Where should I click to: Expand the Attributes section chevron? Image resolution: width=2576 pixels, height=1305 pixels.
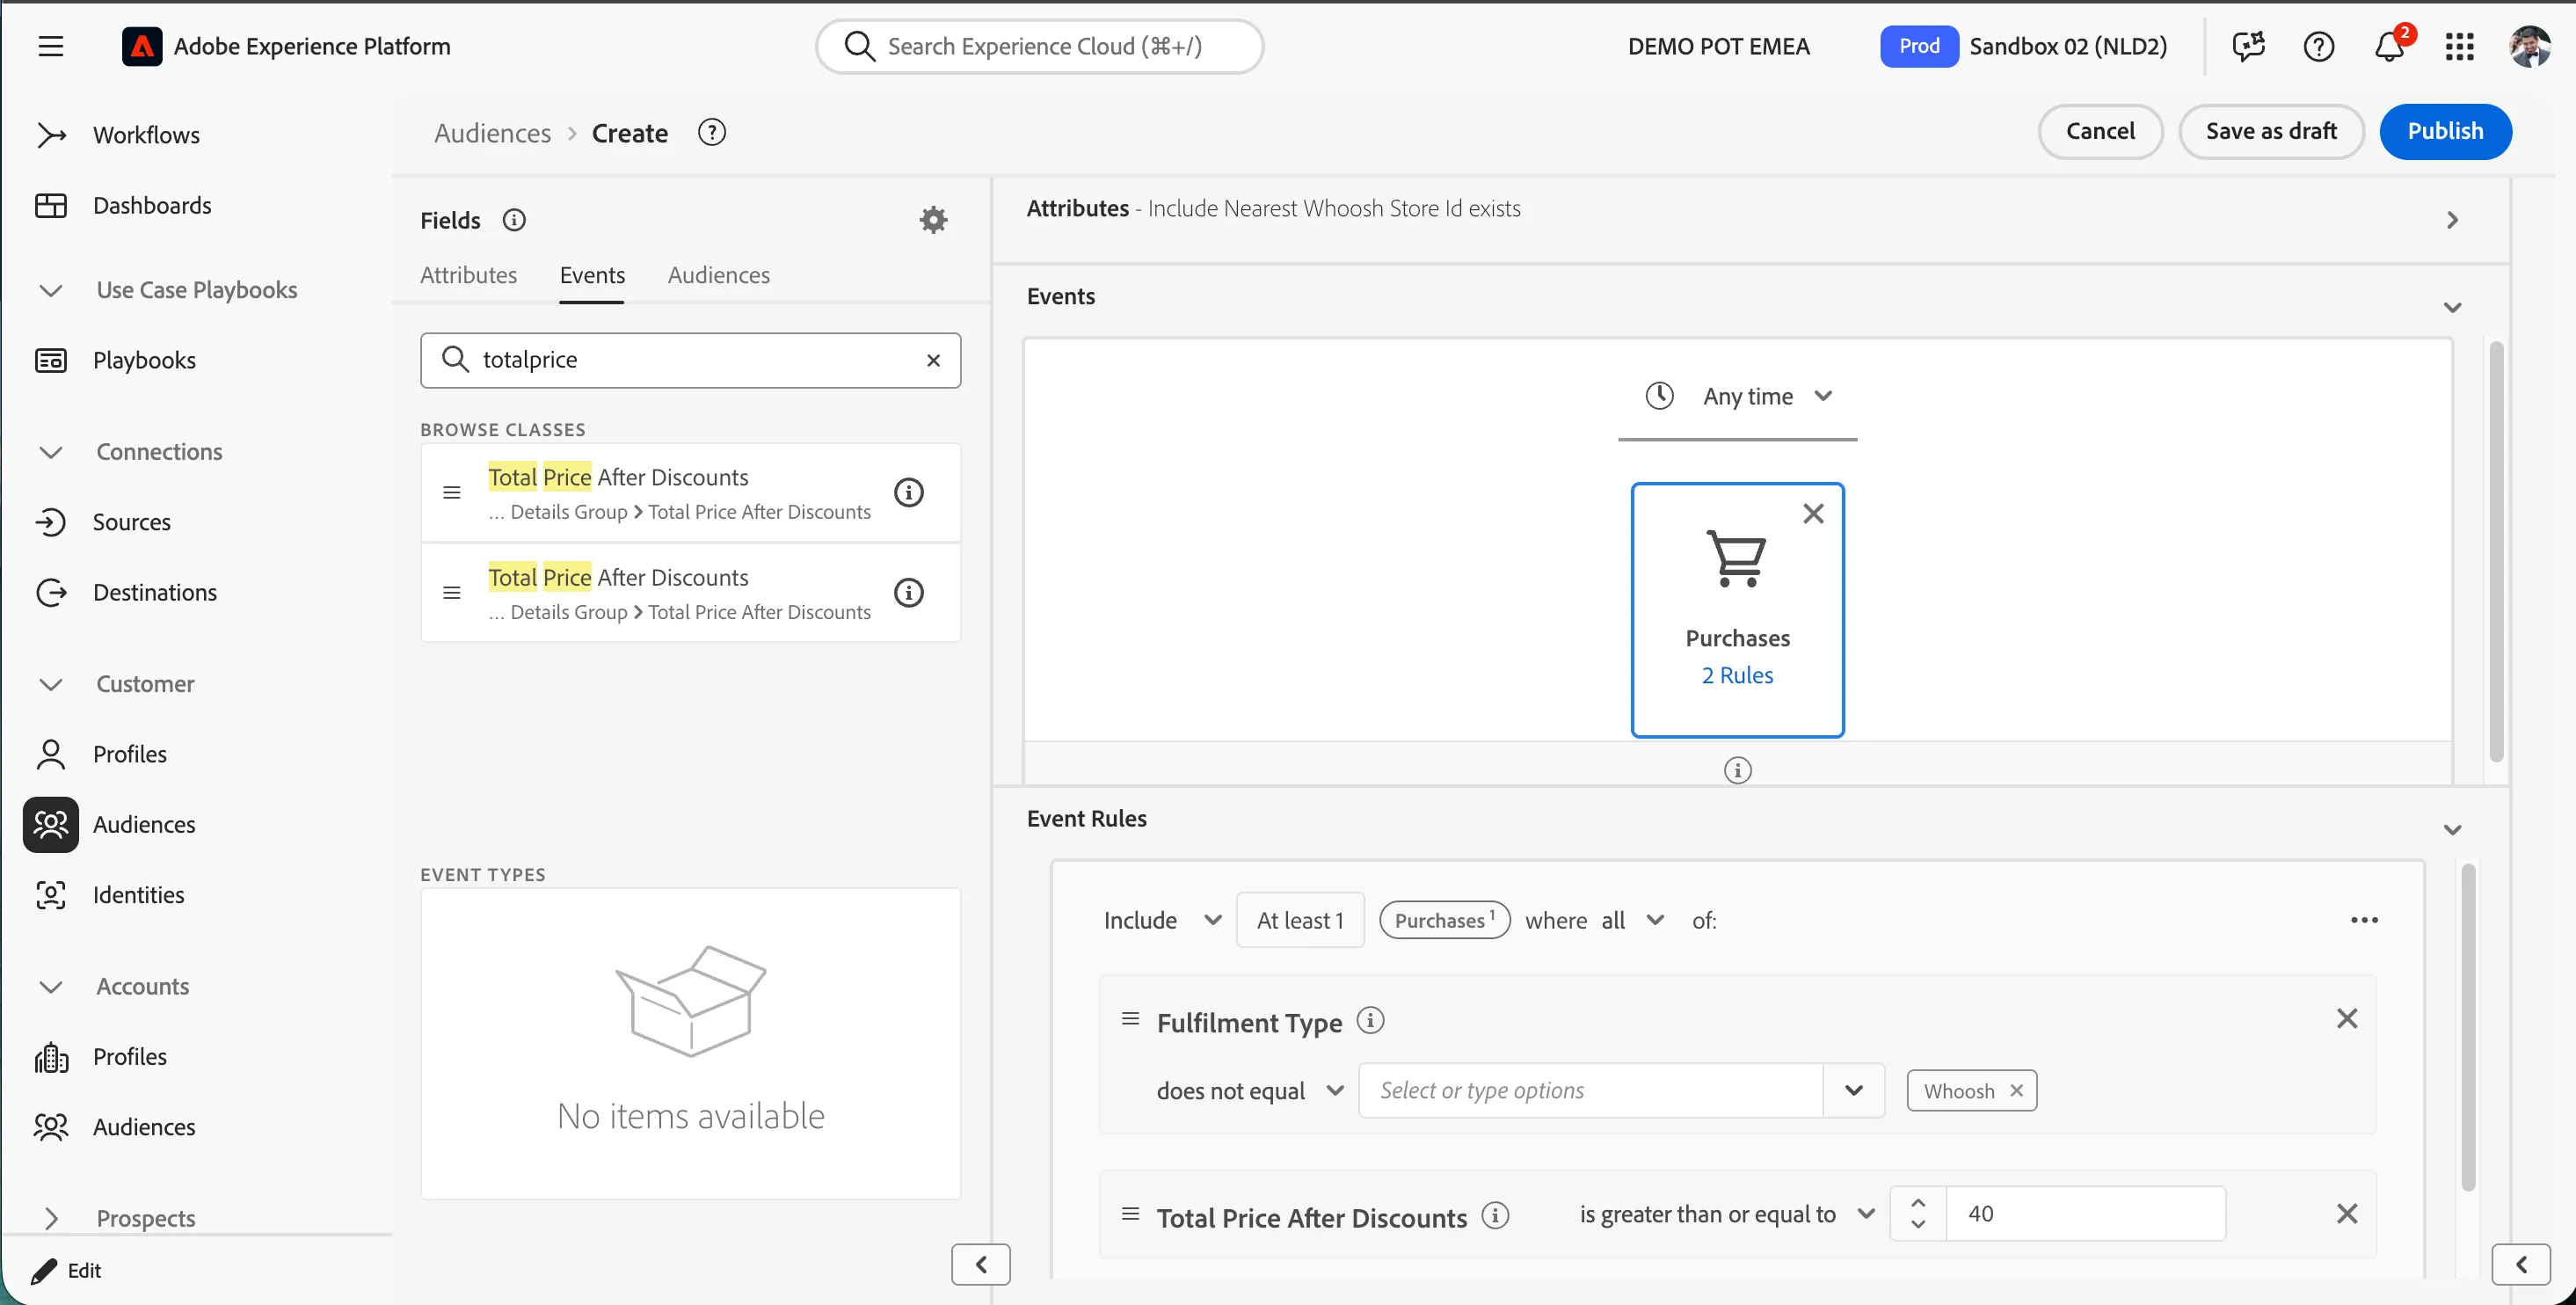pyautogui.click(x=2452, y=220)
